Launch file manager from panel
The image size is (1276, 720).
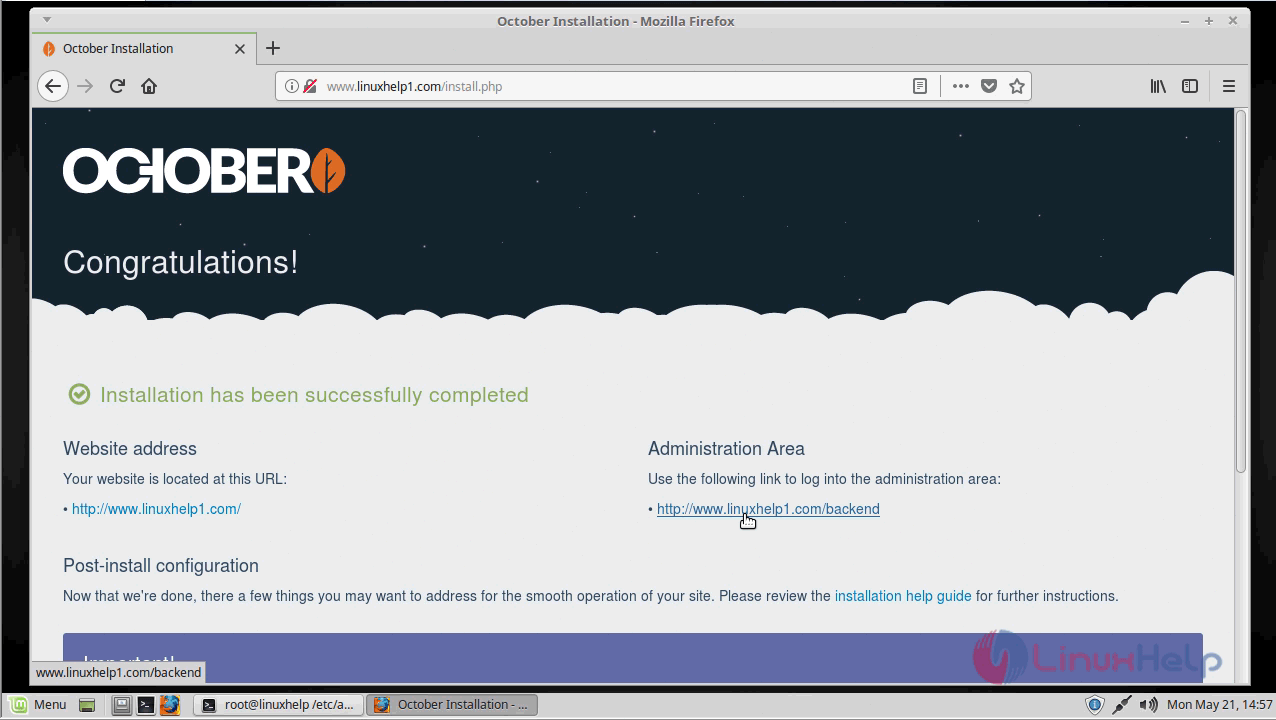(x=122, y=705)
